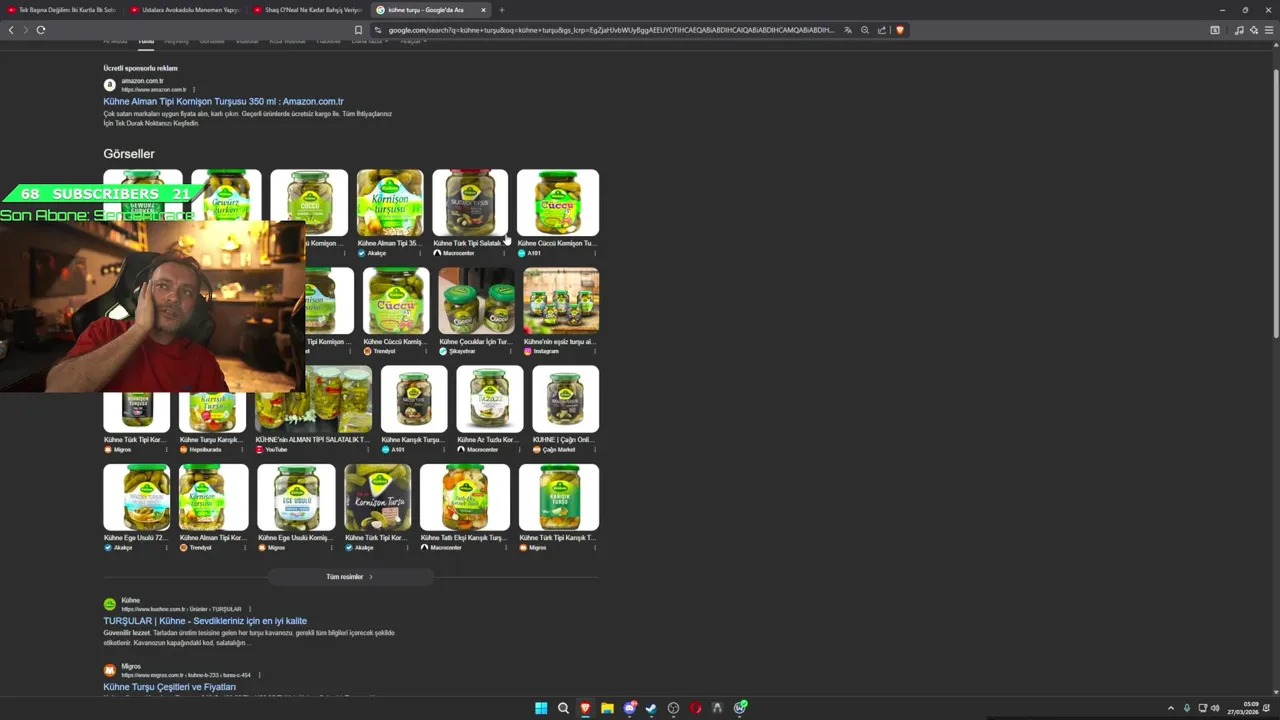The height and width of the screenshot is (720, 1280).
Task: Open the Kühne'nin eşsiz turşu Instagram image
Action: (561, 300)
